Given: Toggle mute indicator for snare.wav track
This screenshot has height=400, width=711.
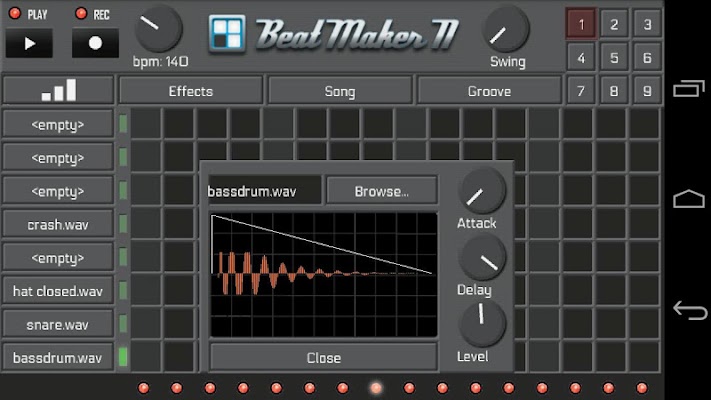Looking at the screenshot, I should (x=123, y=324).
